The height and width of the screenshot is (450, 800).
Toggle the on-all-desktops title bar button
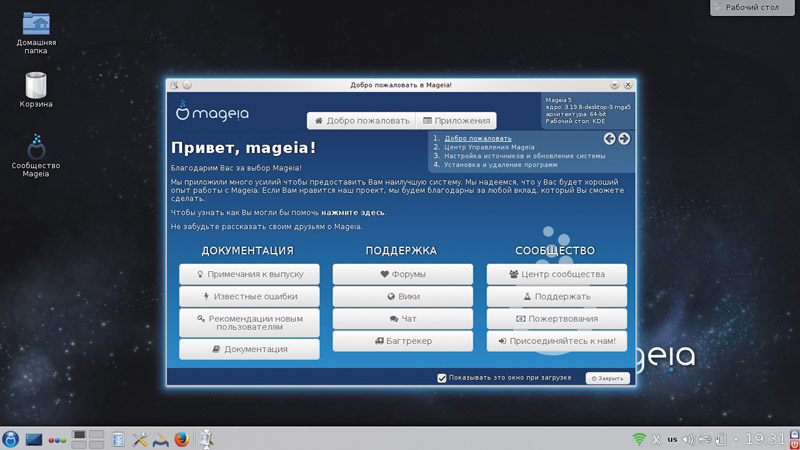187,85
